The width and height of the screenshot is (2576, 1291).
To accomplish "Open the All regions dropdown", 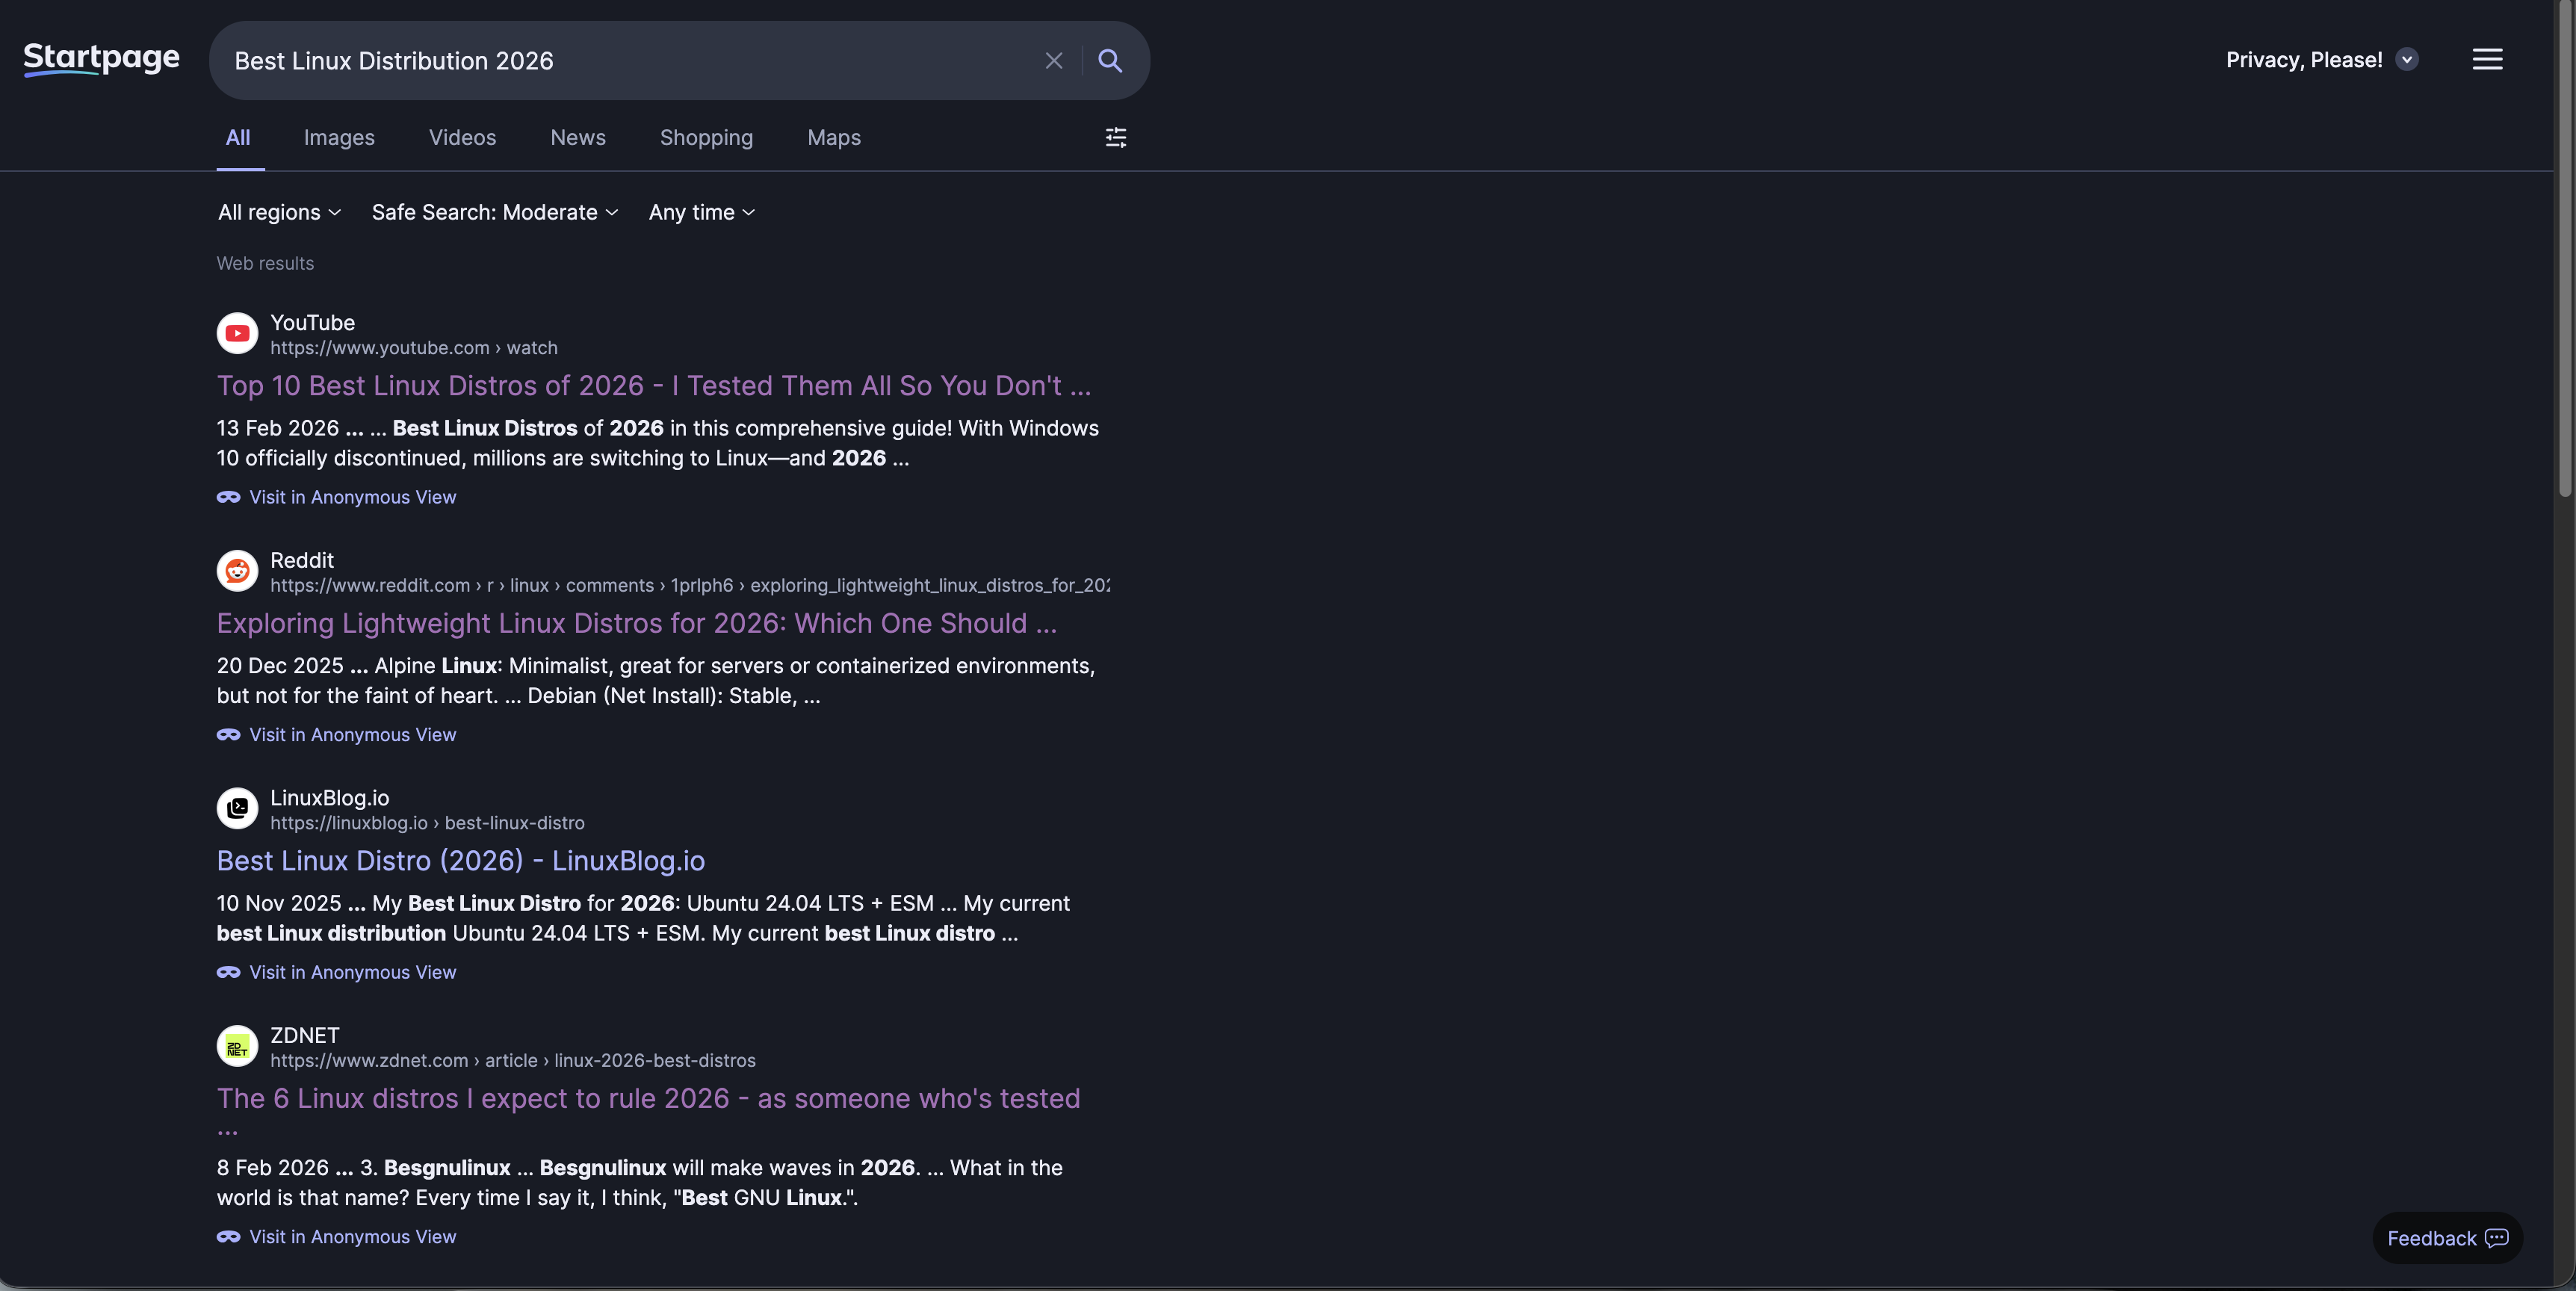I will 279,212.
